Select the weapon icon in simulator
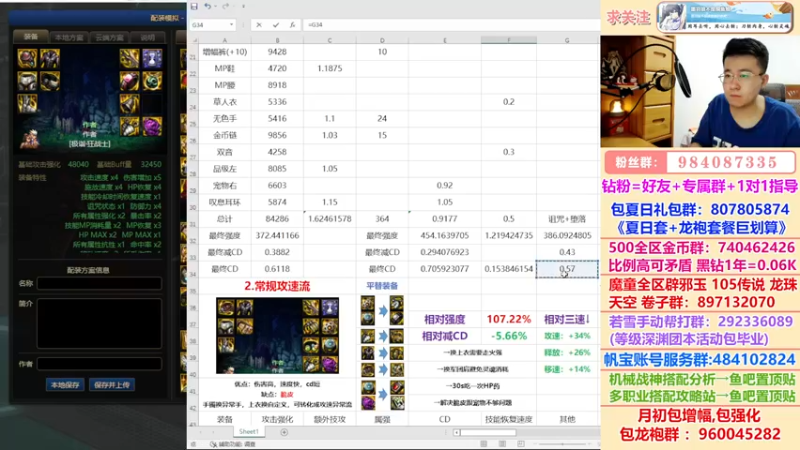The image size is (800, 450). click(x=130, y=59)
